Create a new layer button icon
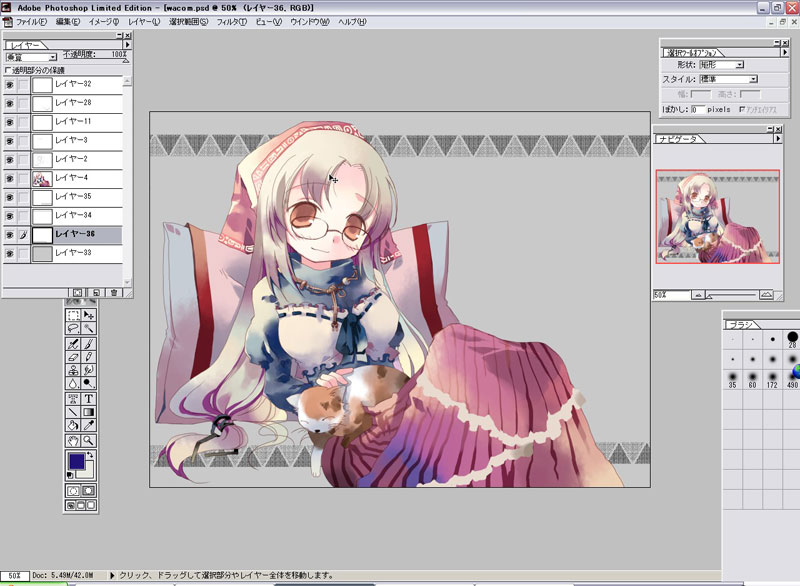 coord(96,293)
